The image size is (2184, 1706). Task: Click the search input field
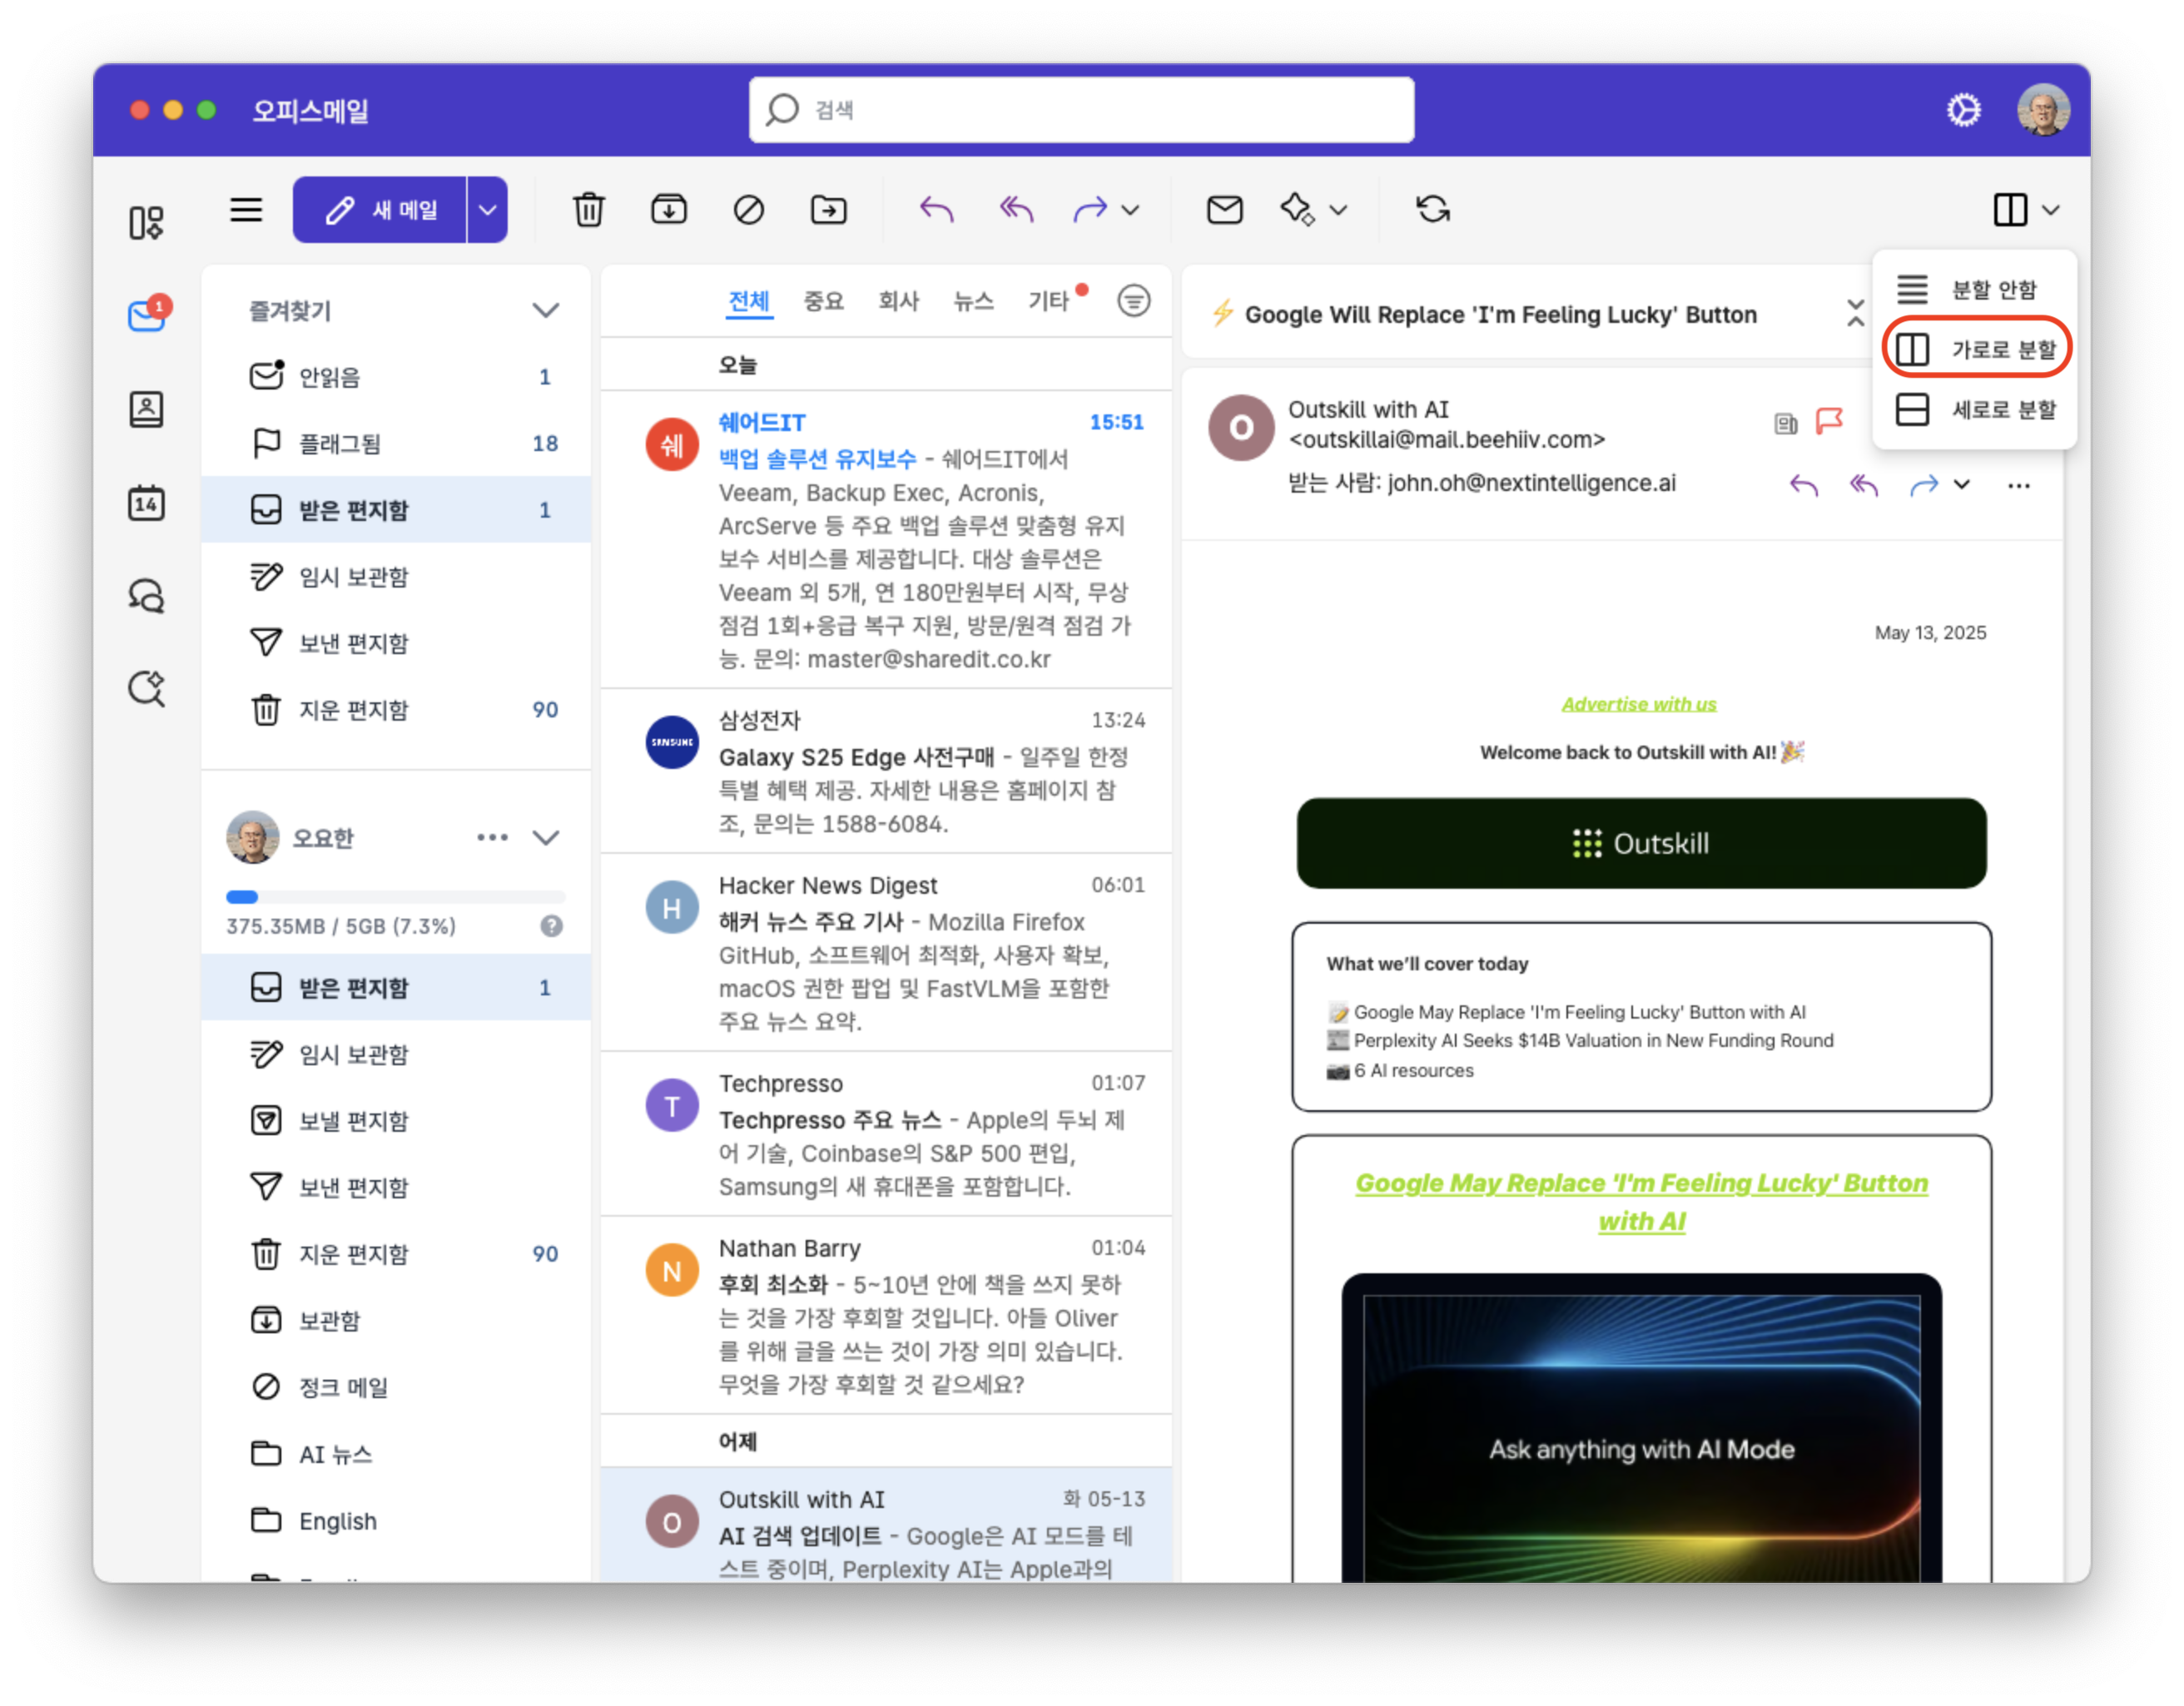[1081, 110]
